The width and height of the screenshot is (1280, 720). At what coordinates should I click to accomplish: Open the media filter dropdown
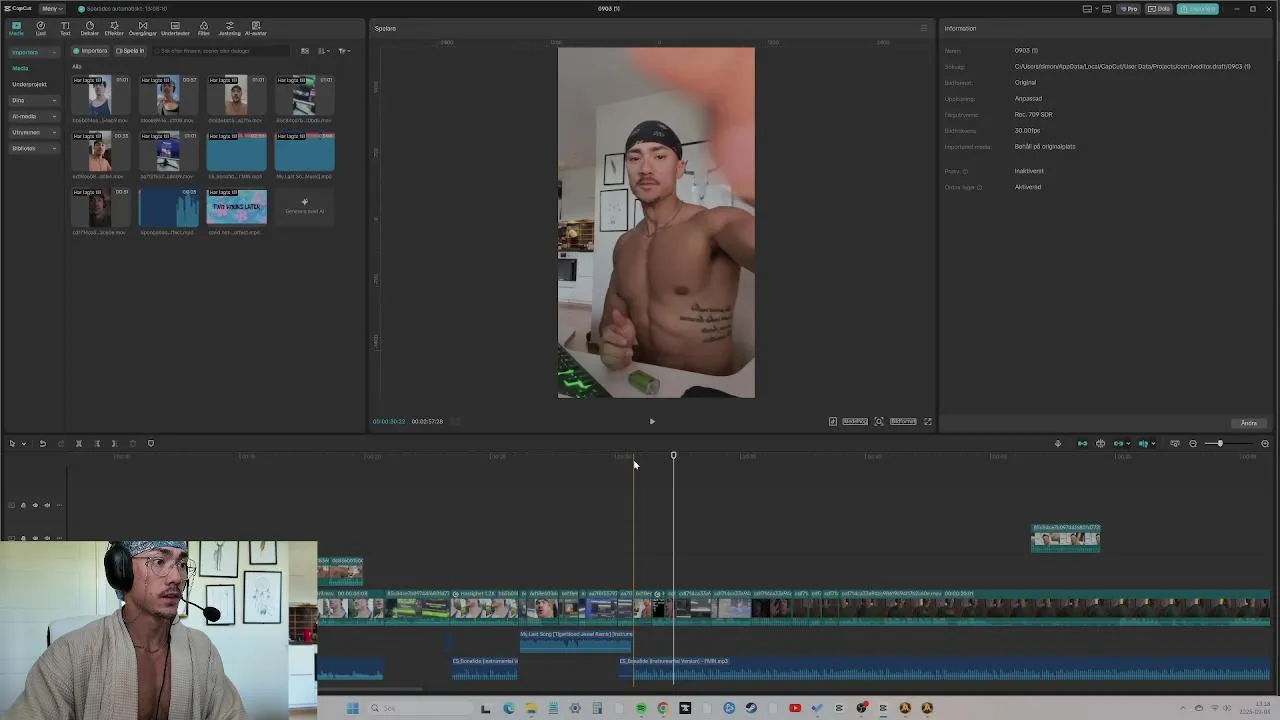pos(344,51)
